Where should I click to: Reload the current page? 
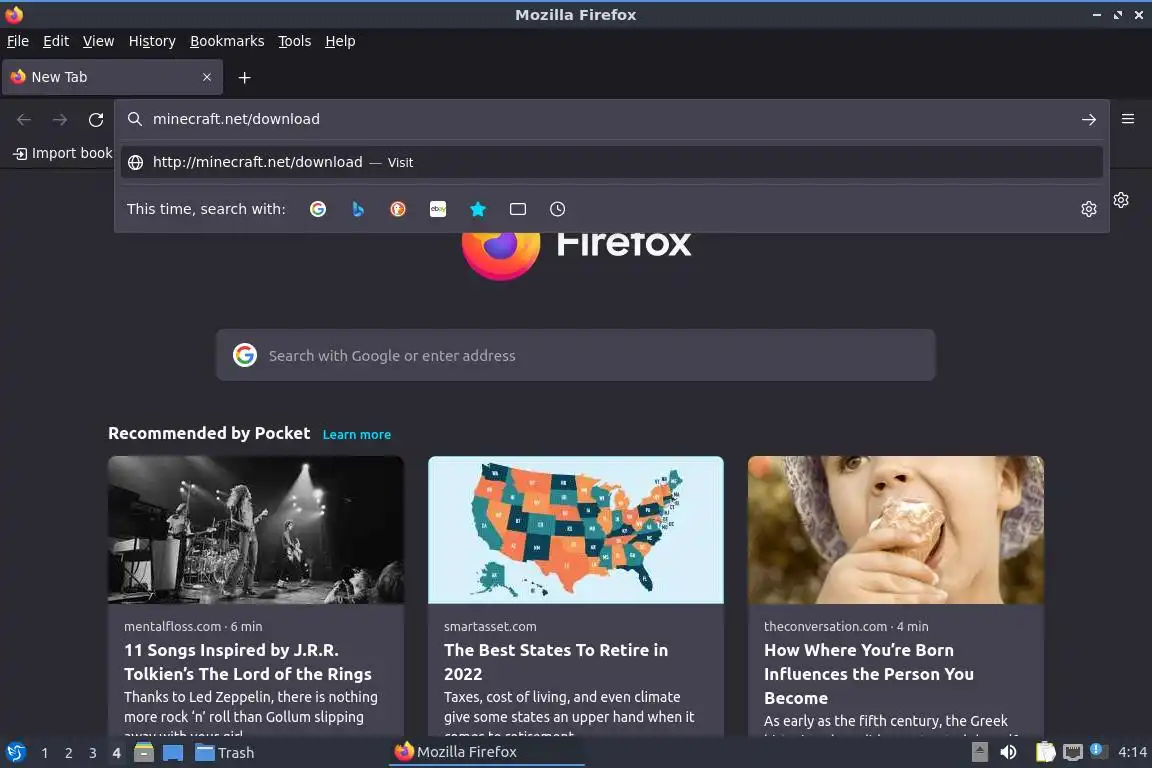tap(96, 120)
